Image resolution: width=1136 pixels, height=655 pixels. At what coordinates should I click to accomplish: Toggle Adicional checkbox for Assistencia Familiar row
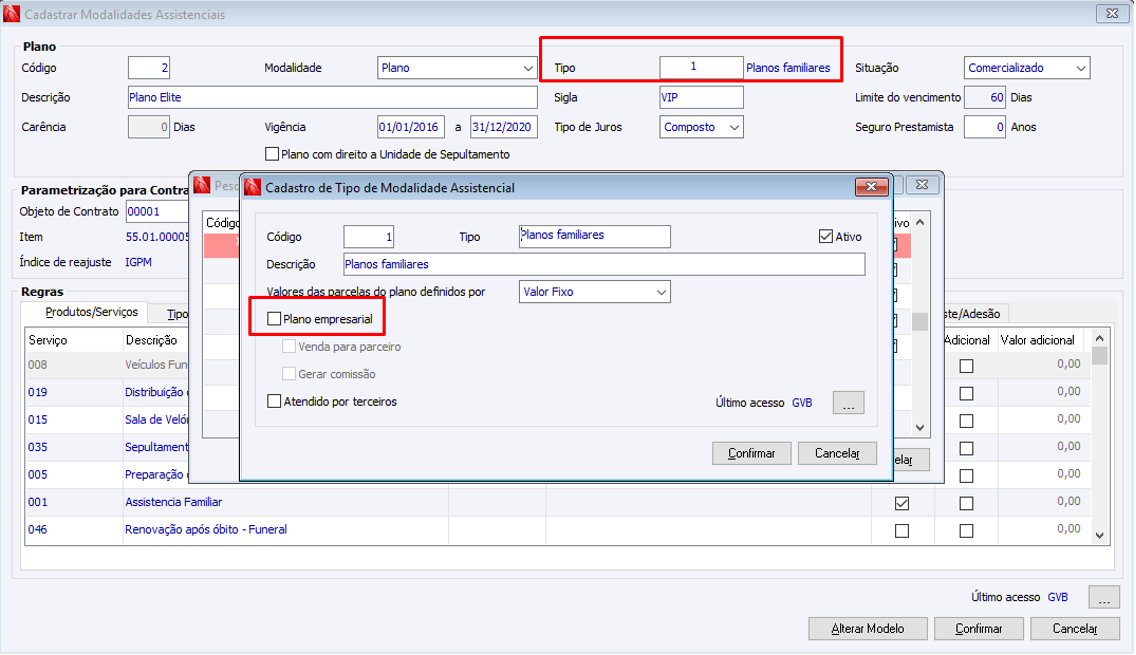966,503
